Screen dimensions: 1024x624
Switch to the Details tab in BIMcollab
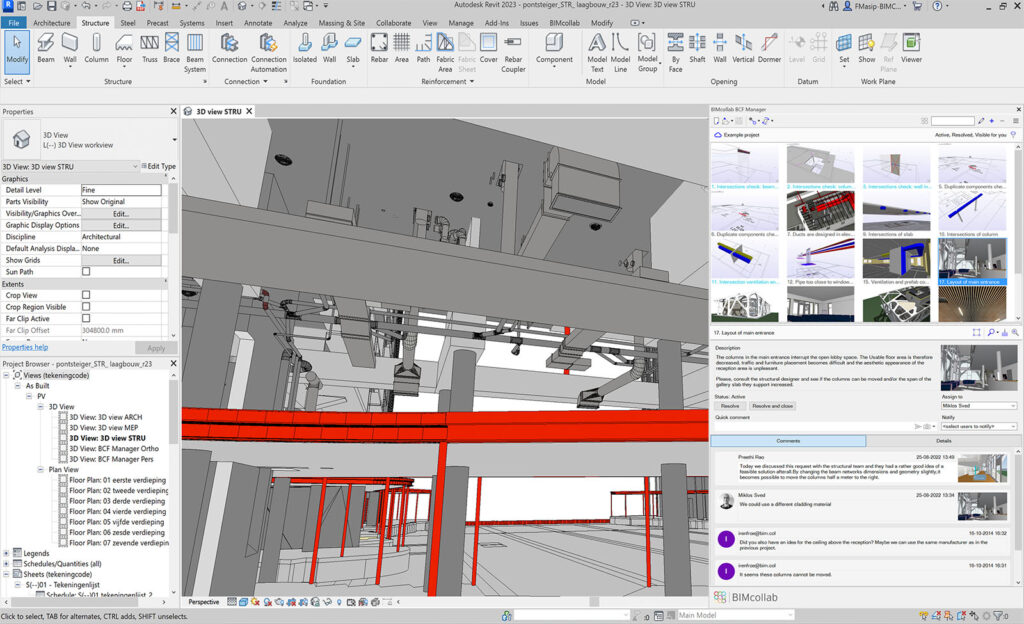(943, 441)
